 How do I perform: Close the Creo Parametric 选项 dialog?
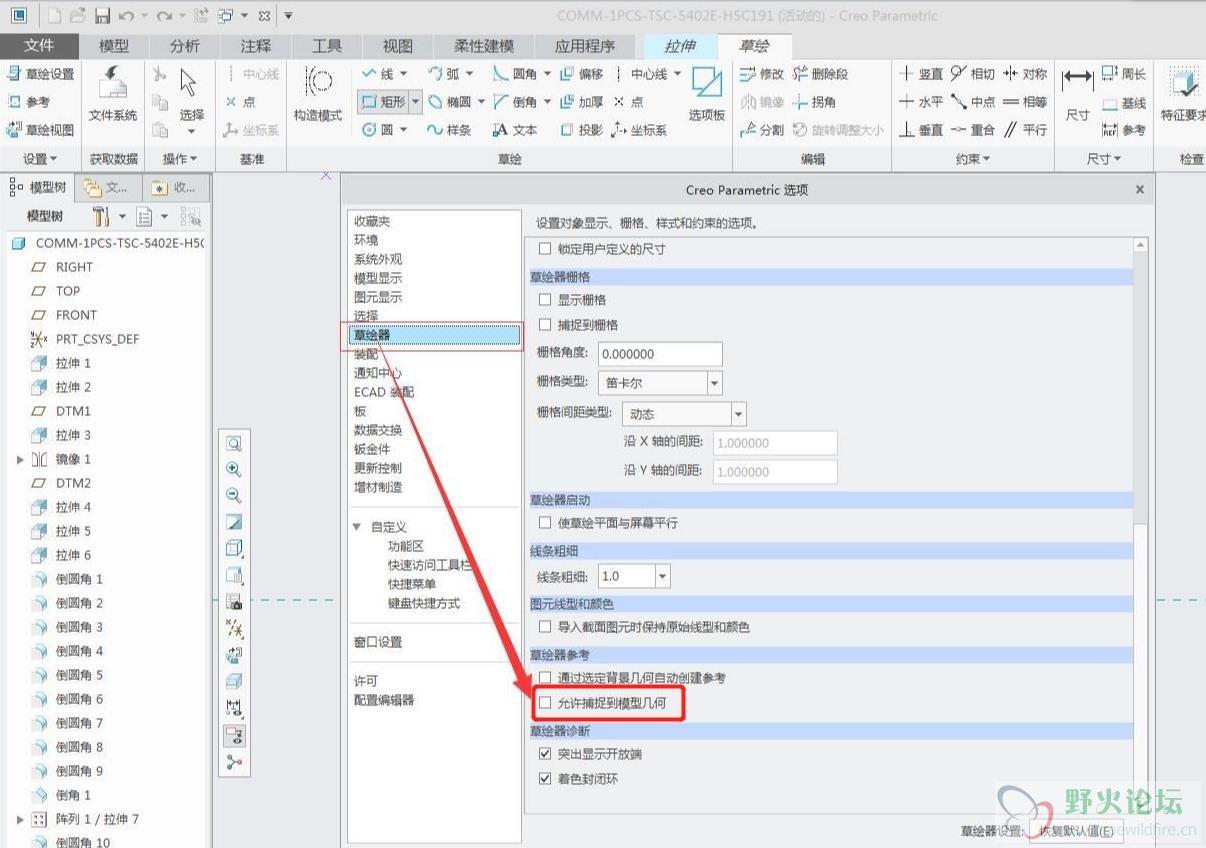tap(1140, 189)
